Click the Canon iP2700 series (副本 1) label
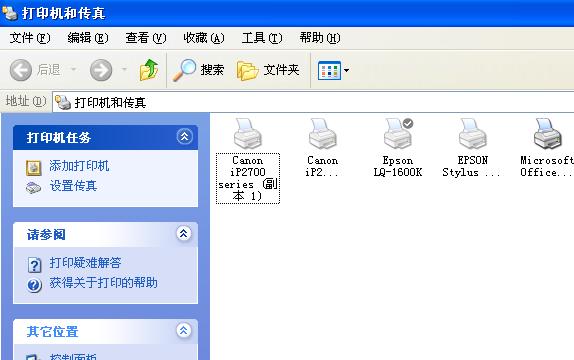The image size is (574, 360). coord(248,178)
